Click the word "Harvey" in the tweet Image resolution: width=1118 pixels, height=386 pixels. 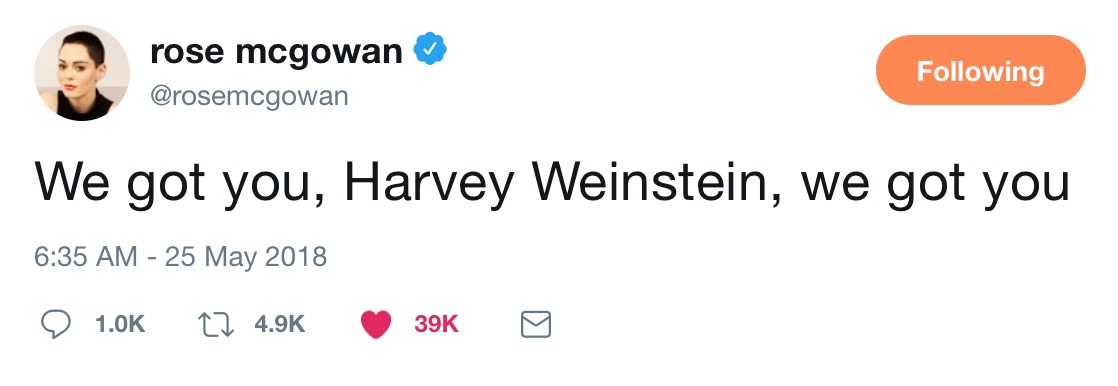click(x=429, y=183)
